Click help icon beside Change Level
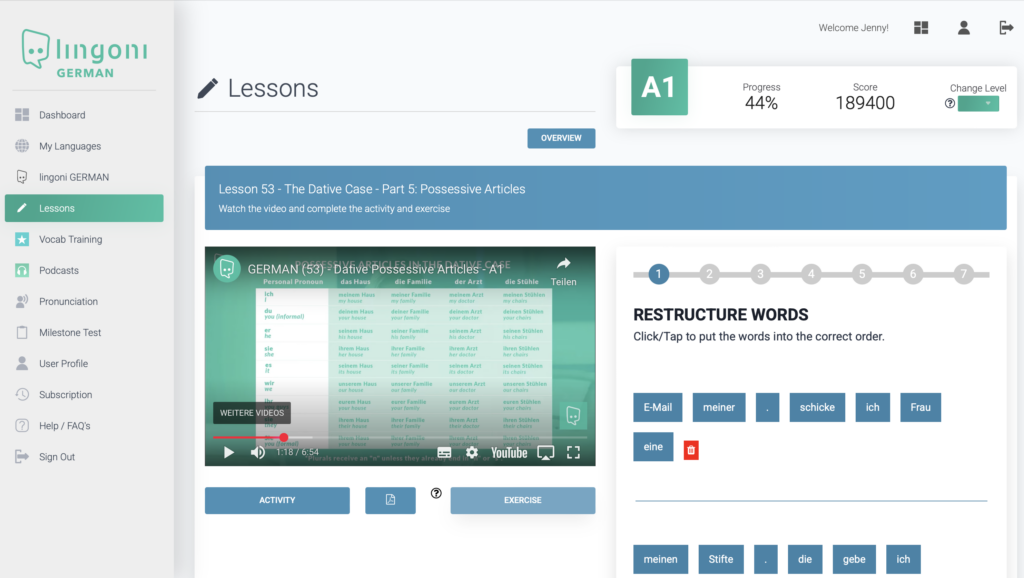Screen dimensions: 1024x578 (950, 104)
